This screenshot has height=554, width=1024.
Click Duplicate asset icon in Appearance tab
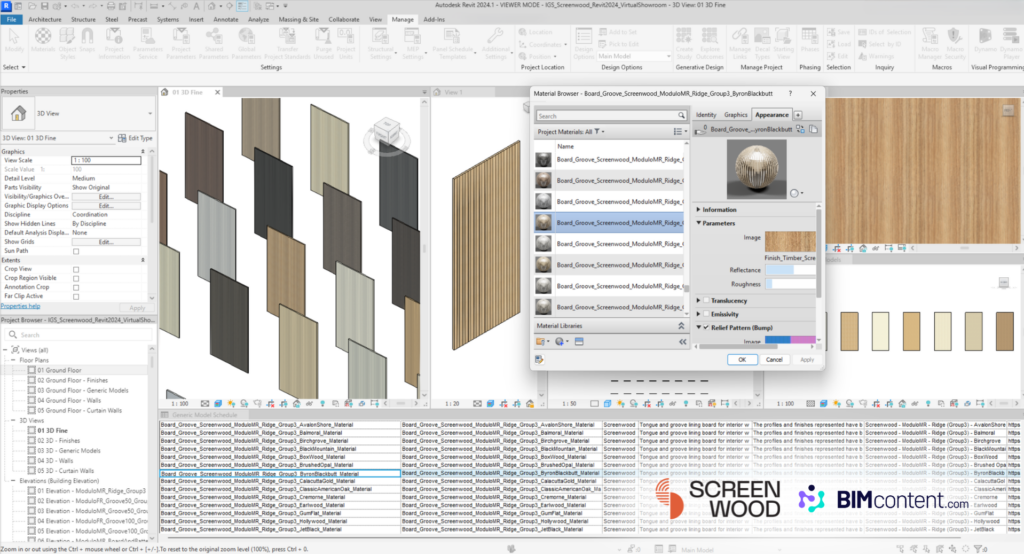pyautogui.click(x=813, y=129)
